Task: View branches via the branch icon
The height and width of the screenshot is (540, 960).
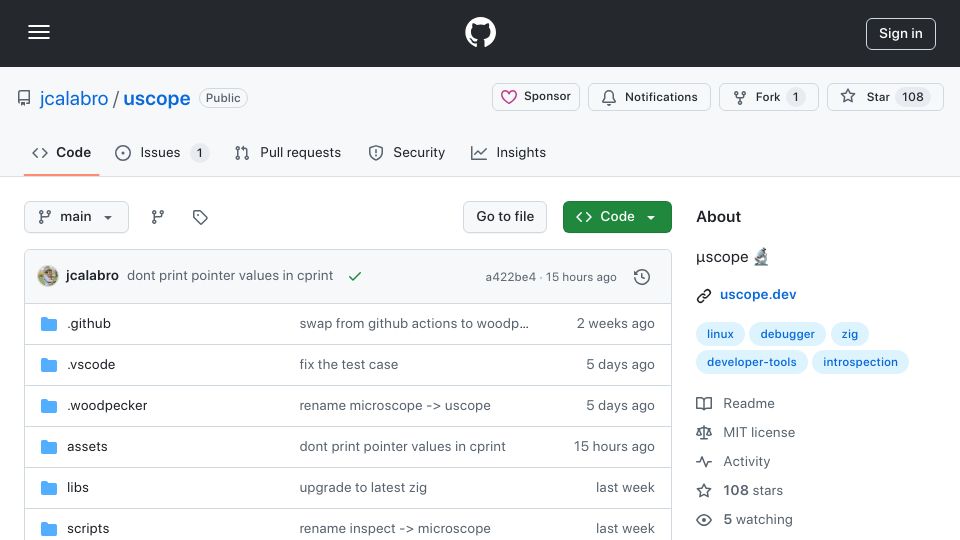Action: [158, 217]
